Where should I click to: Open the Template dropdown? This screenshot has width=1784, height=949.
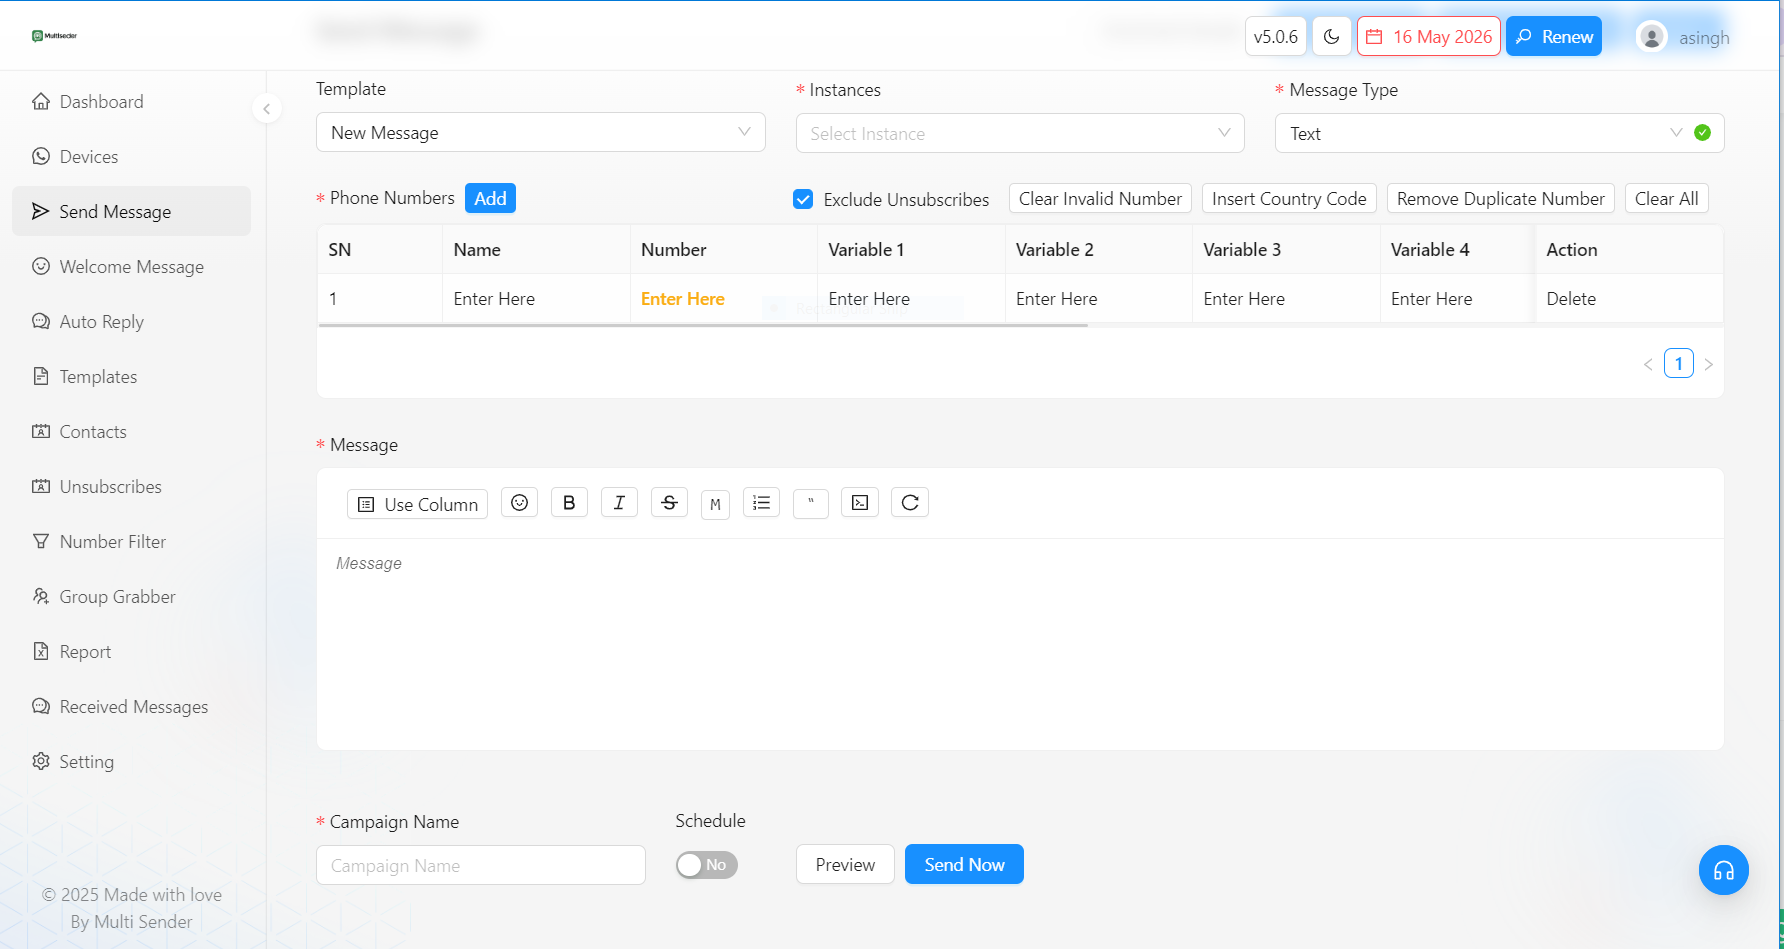tap(540, 133)
